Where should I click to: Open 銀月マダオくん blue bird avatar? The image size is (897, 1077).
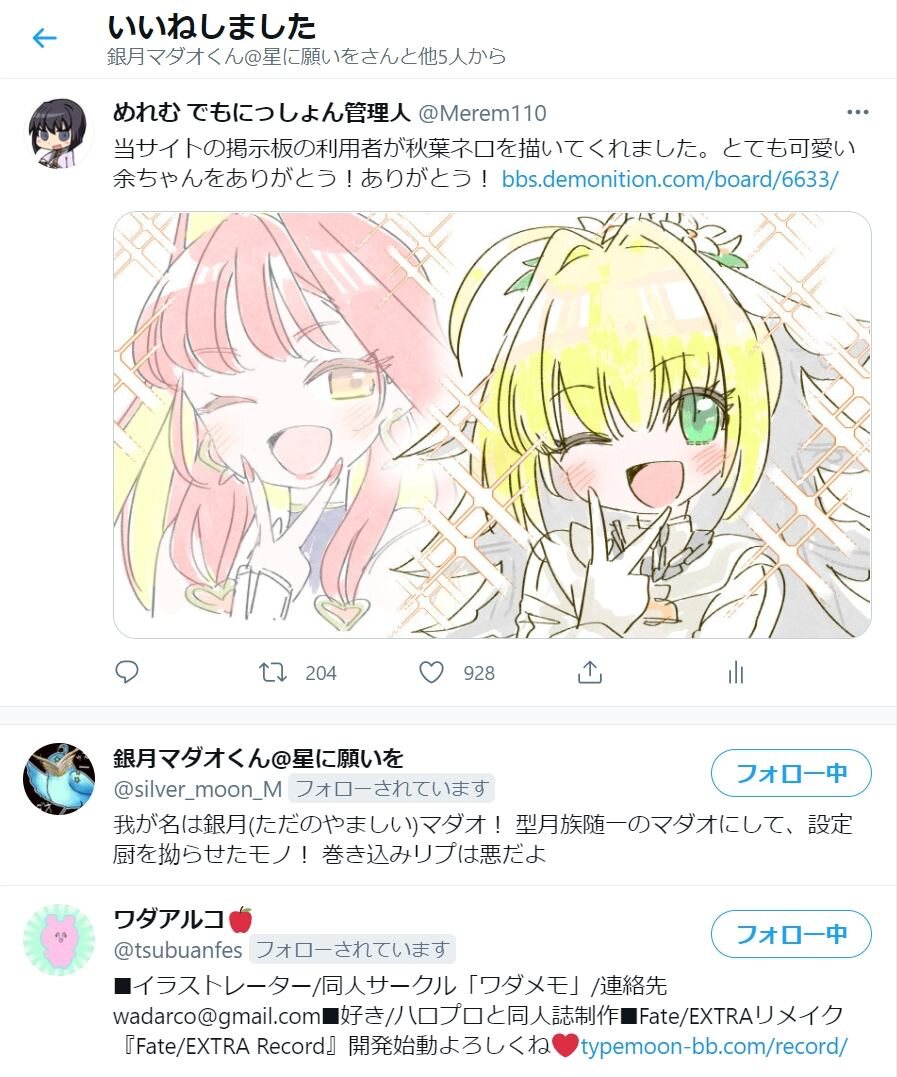(x=59, y=778)
